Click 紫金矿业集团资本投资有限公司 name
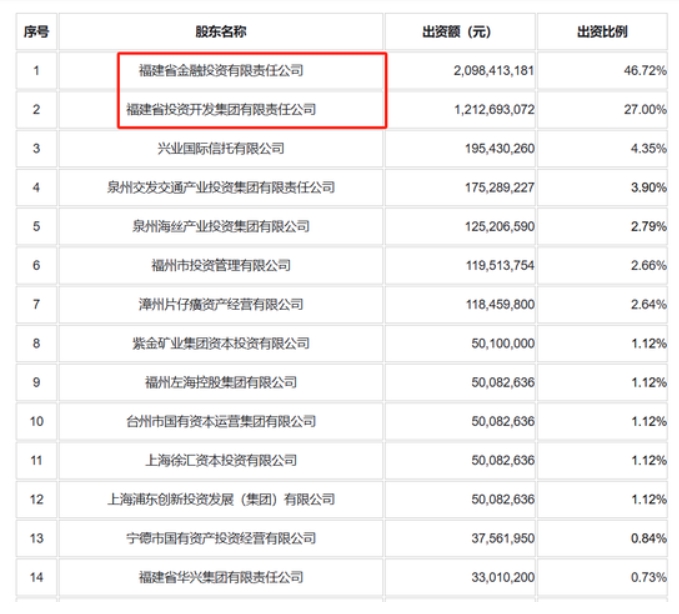The image size is (679, 614). [x=221, y=343]
